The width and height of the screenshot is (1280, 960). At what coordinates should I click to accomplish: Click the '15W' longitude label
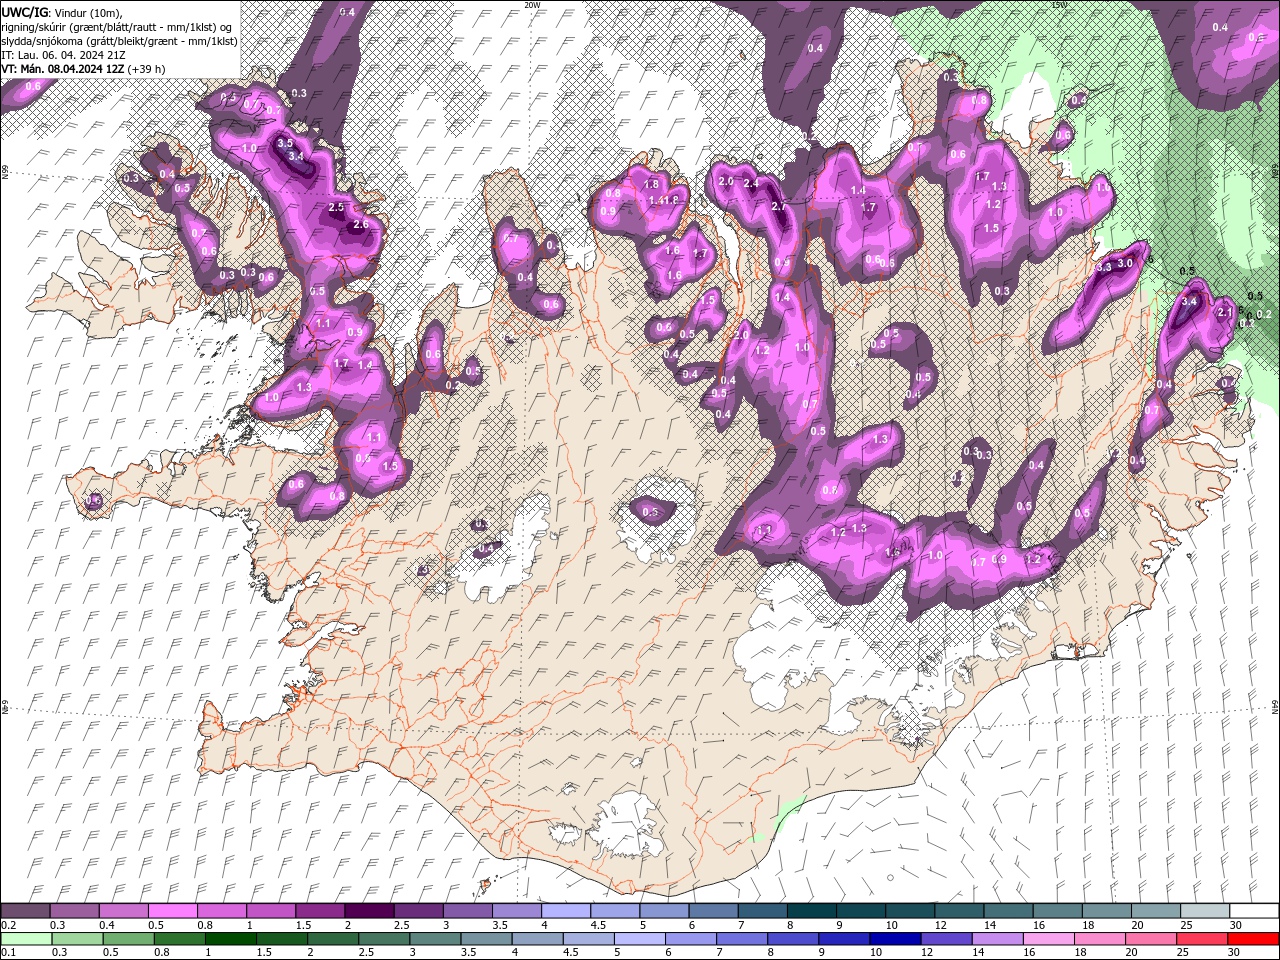[1060, 5]
